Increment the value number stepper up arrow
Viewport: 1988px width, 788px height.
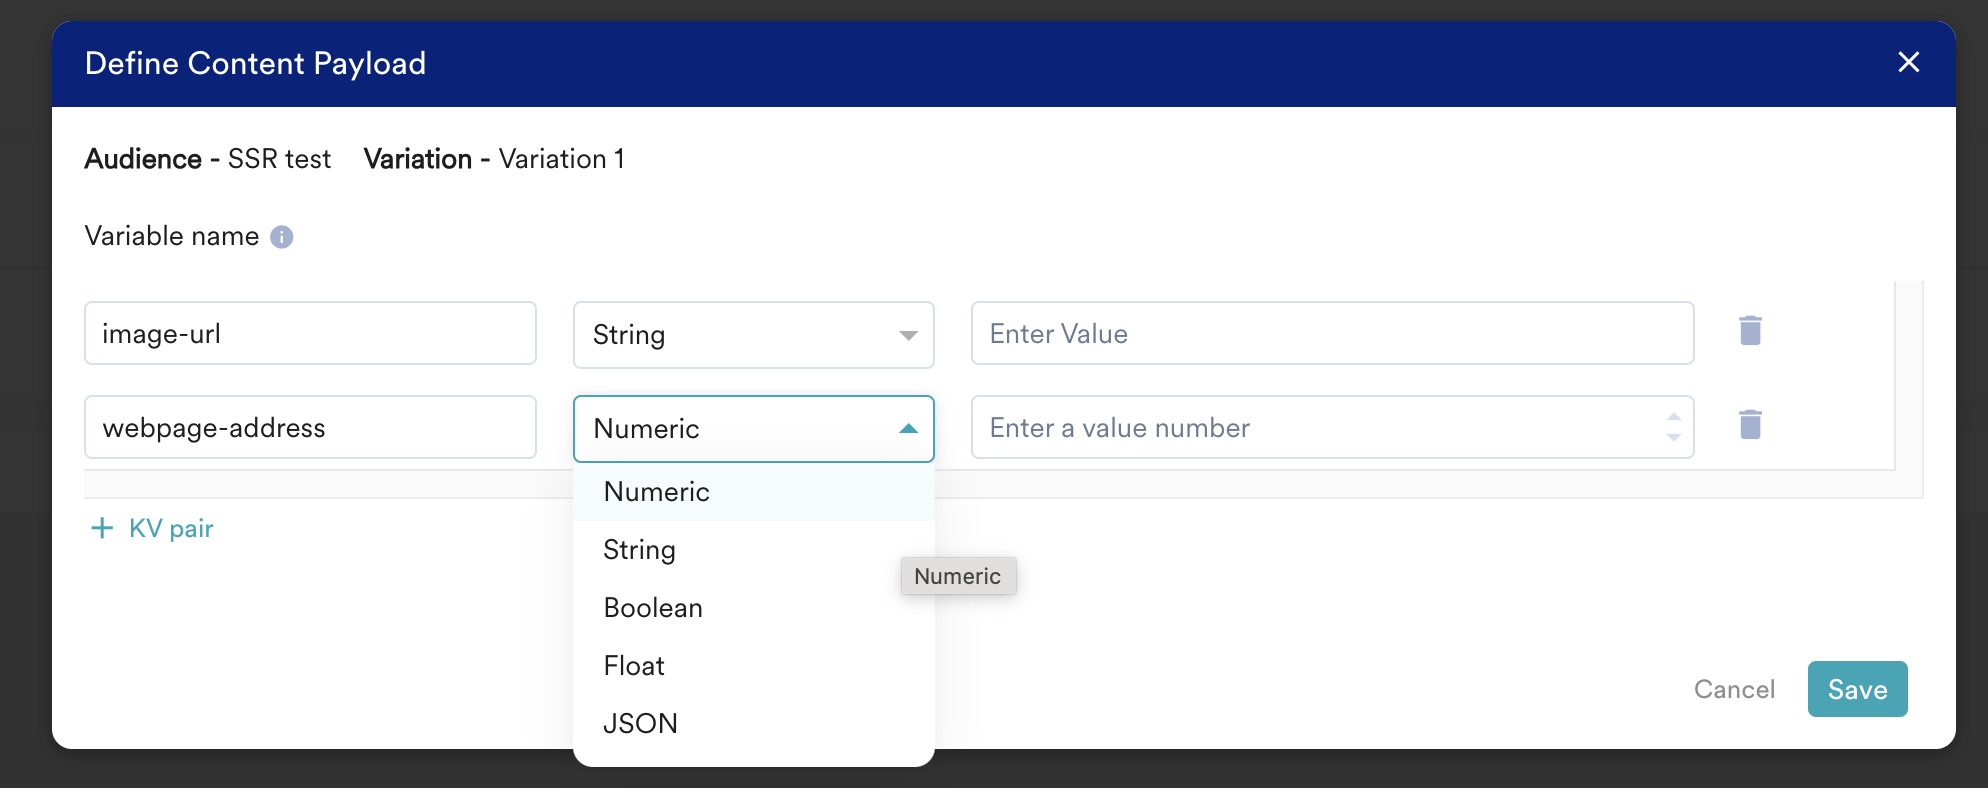coord(1673,417)
